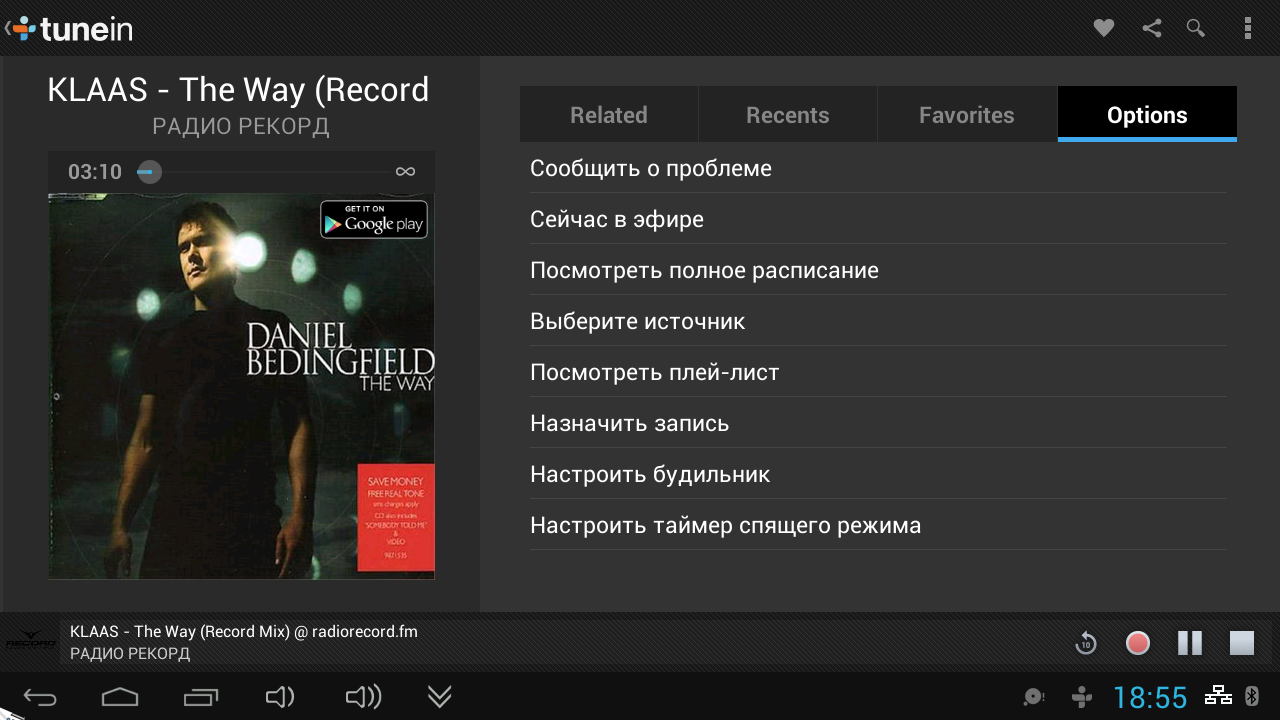This screenshot has width=1280, height=720.
Task: Open the three-dot overflow menu
Action: tap(1248, 28)
